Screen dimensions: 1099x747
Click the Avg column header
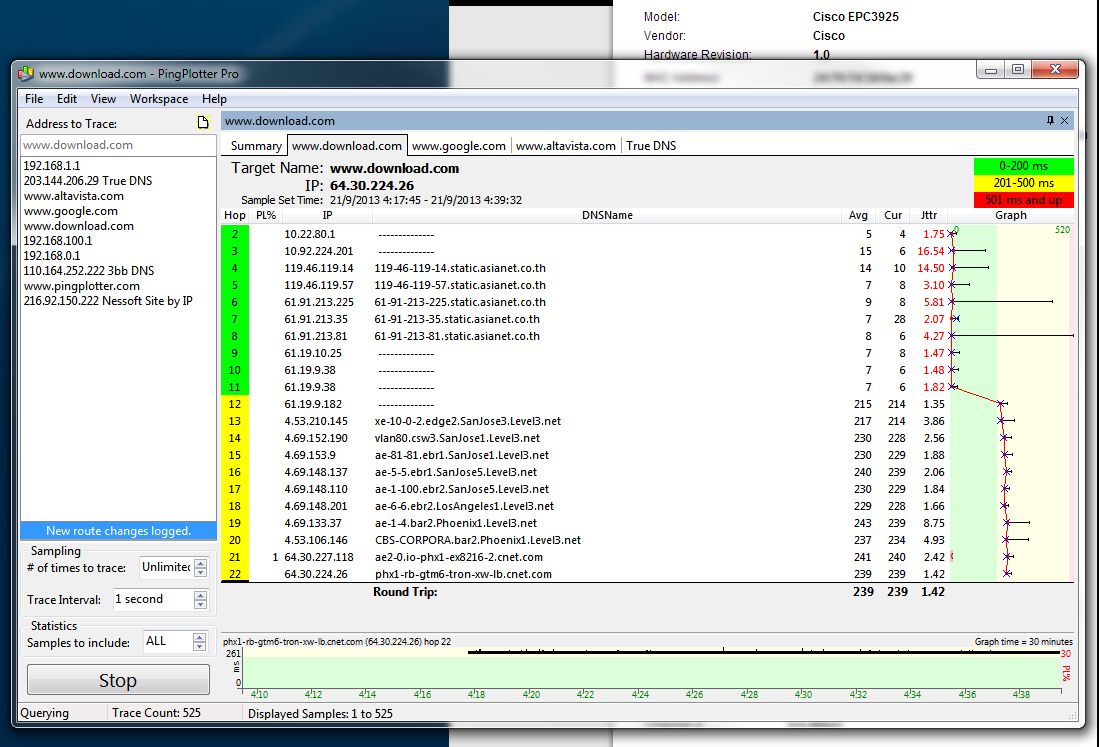858,215
